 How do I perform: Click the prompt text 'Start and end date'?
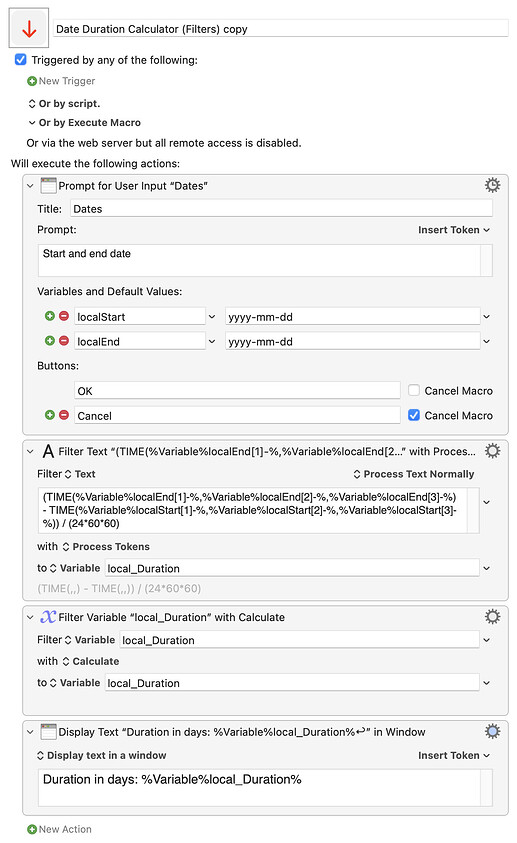87,254
